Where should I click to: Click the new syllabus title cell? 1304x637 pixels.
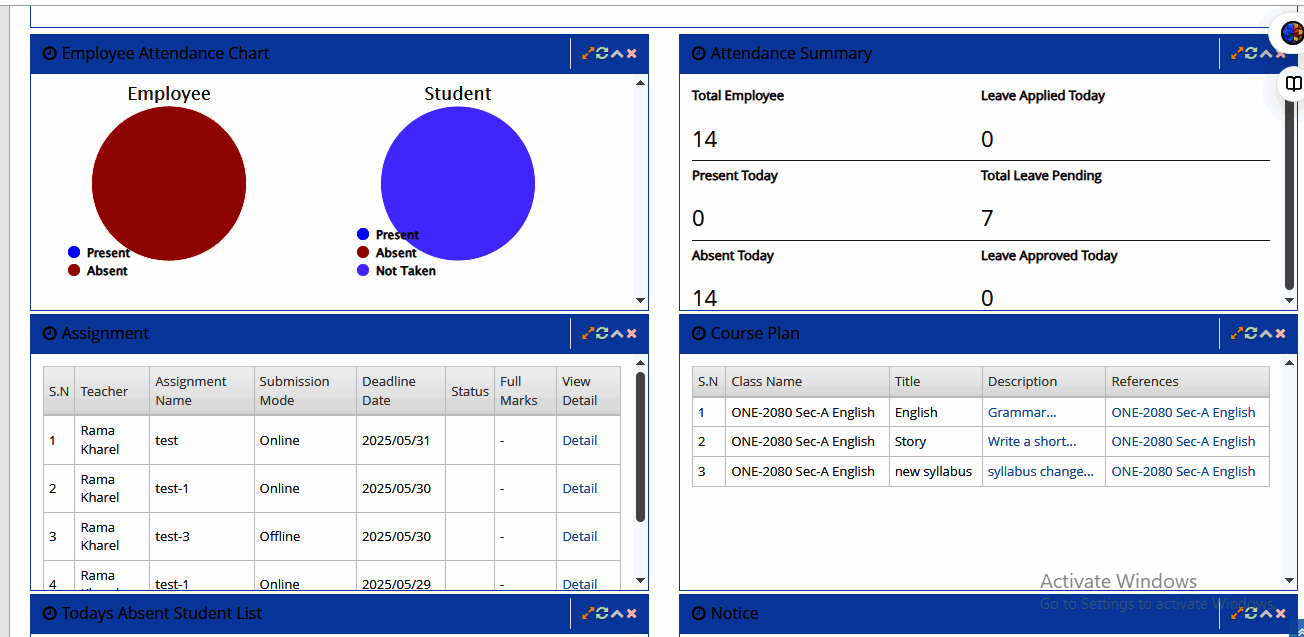[x=935, y=472]
